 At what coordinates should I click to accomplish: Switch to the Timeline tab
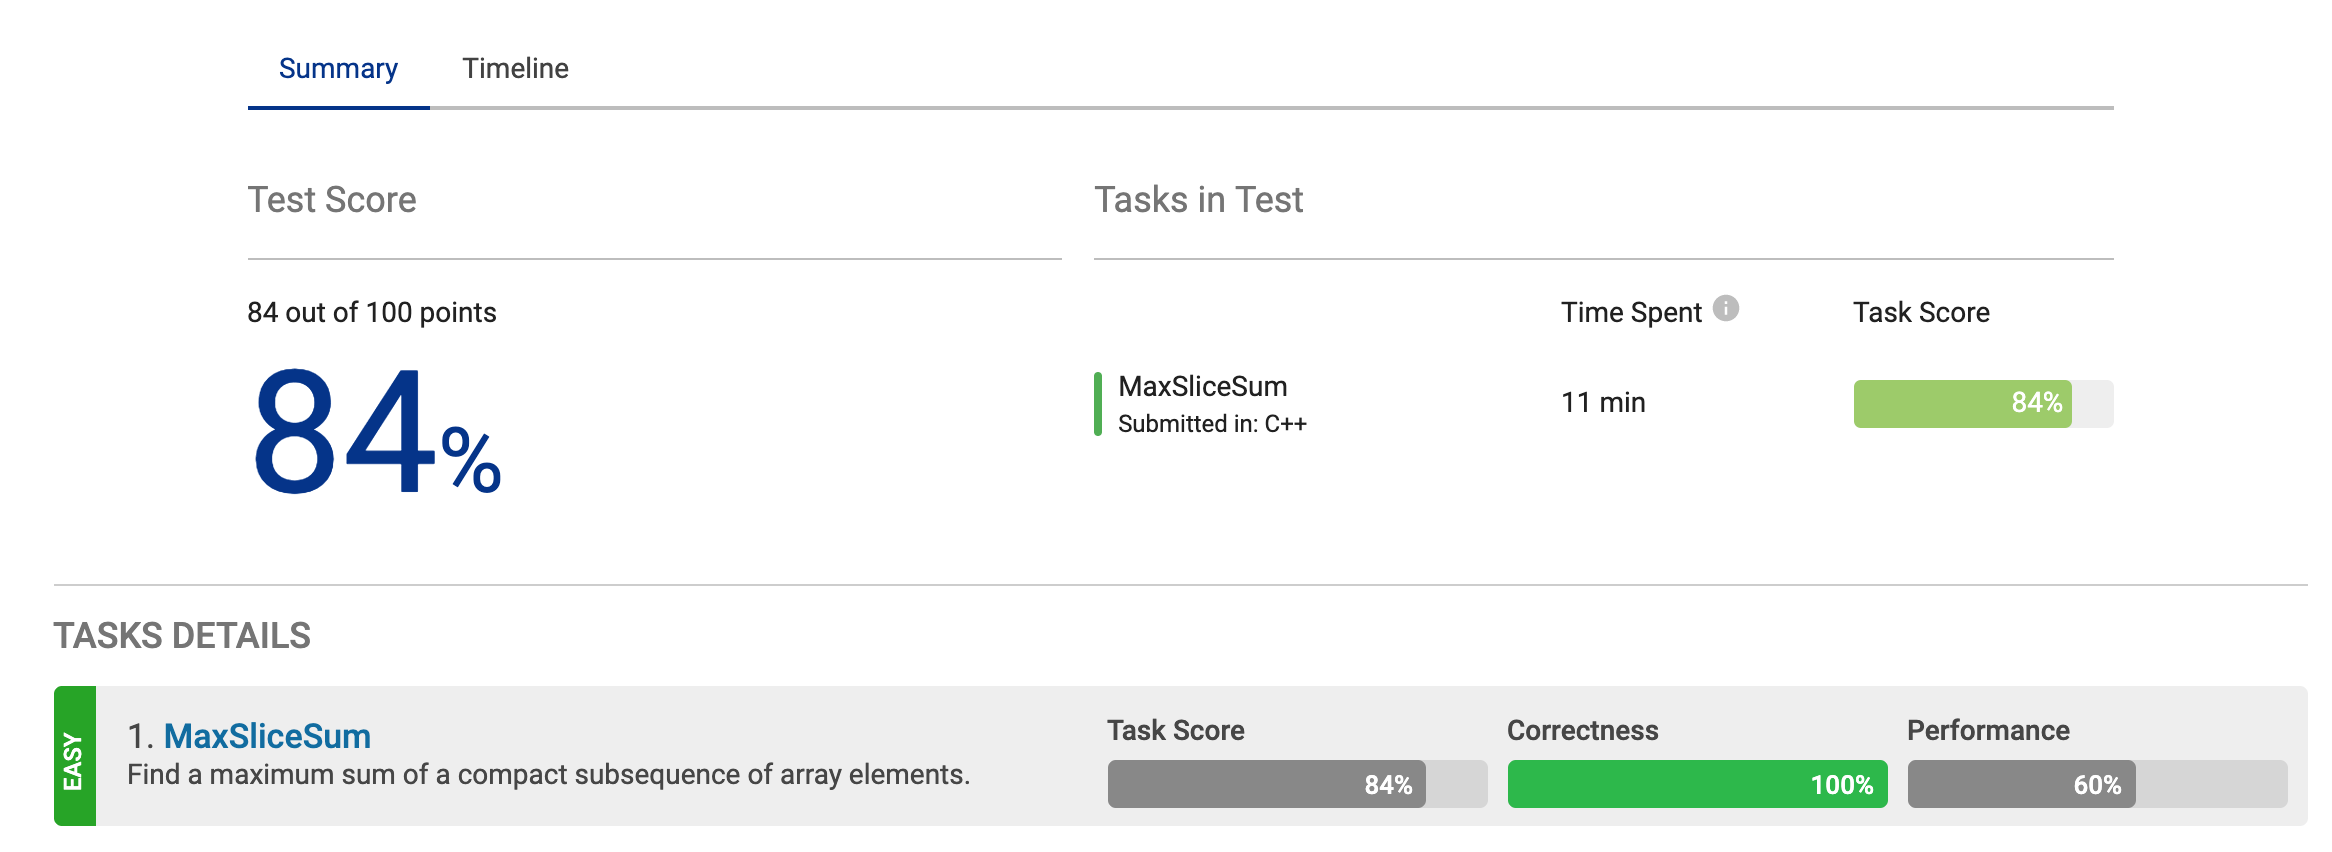pyautogui.click(x=514, y=68)
